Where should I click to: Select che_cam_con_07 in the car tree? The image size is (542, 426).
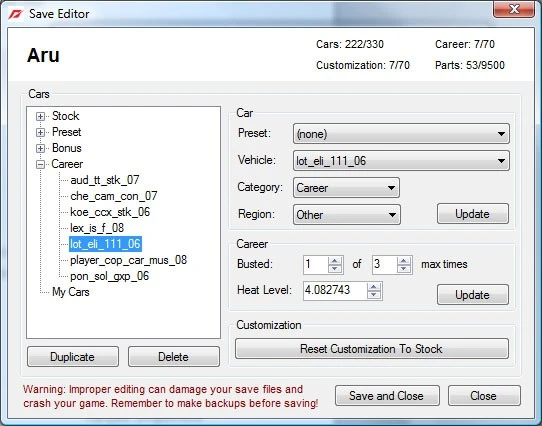click(x=114, y=196)
